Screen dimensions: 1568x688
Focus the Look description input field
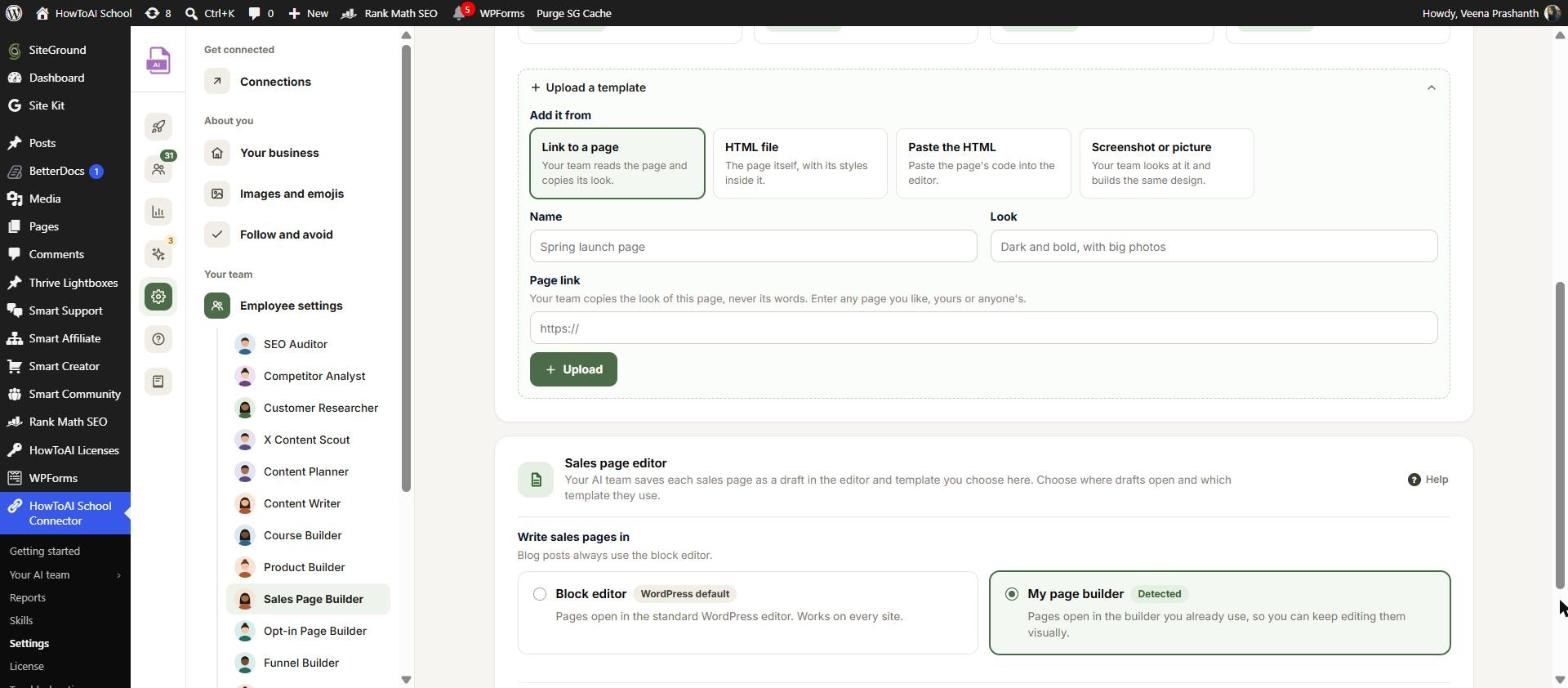click(1213, 247)
